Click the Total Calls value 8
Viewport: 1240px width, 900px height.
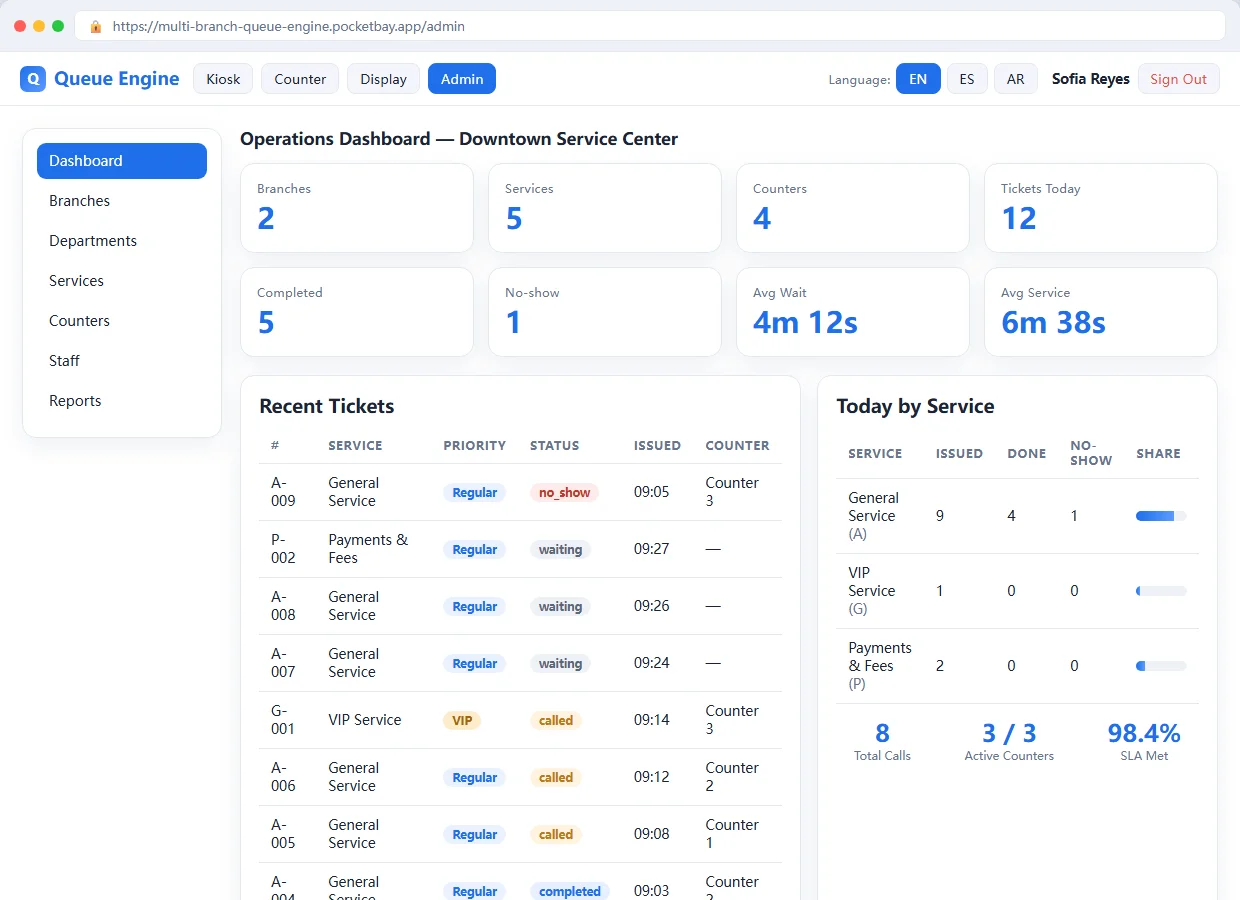882,733
